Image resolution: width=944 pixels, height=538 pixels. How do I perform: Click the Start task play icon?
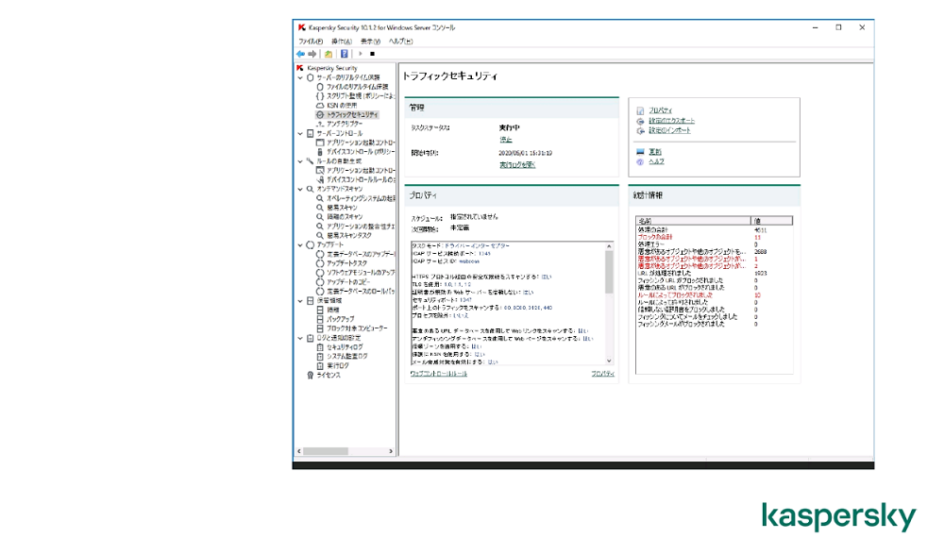(x=361, y=54)
